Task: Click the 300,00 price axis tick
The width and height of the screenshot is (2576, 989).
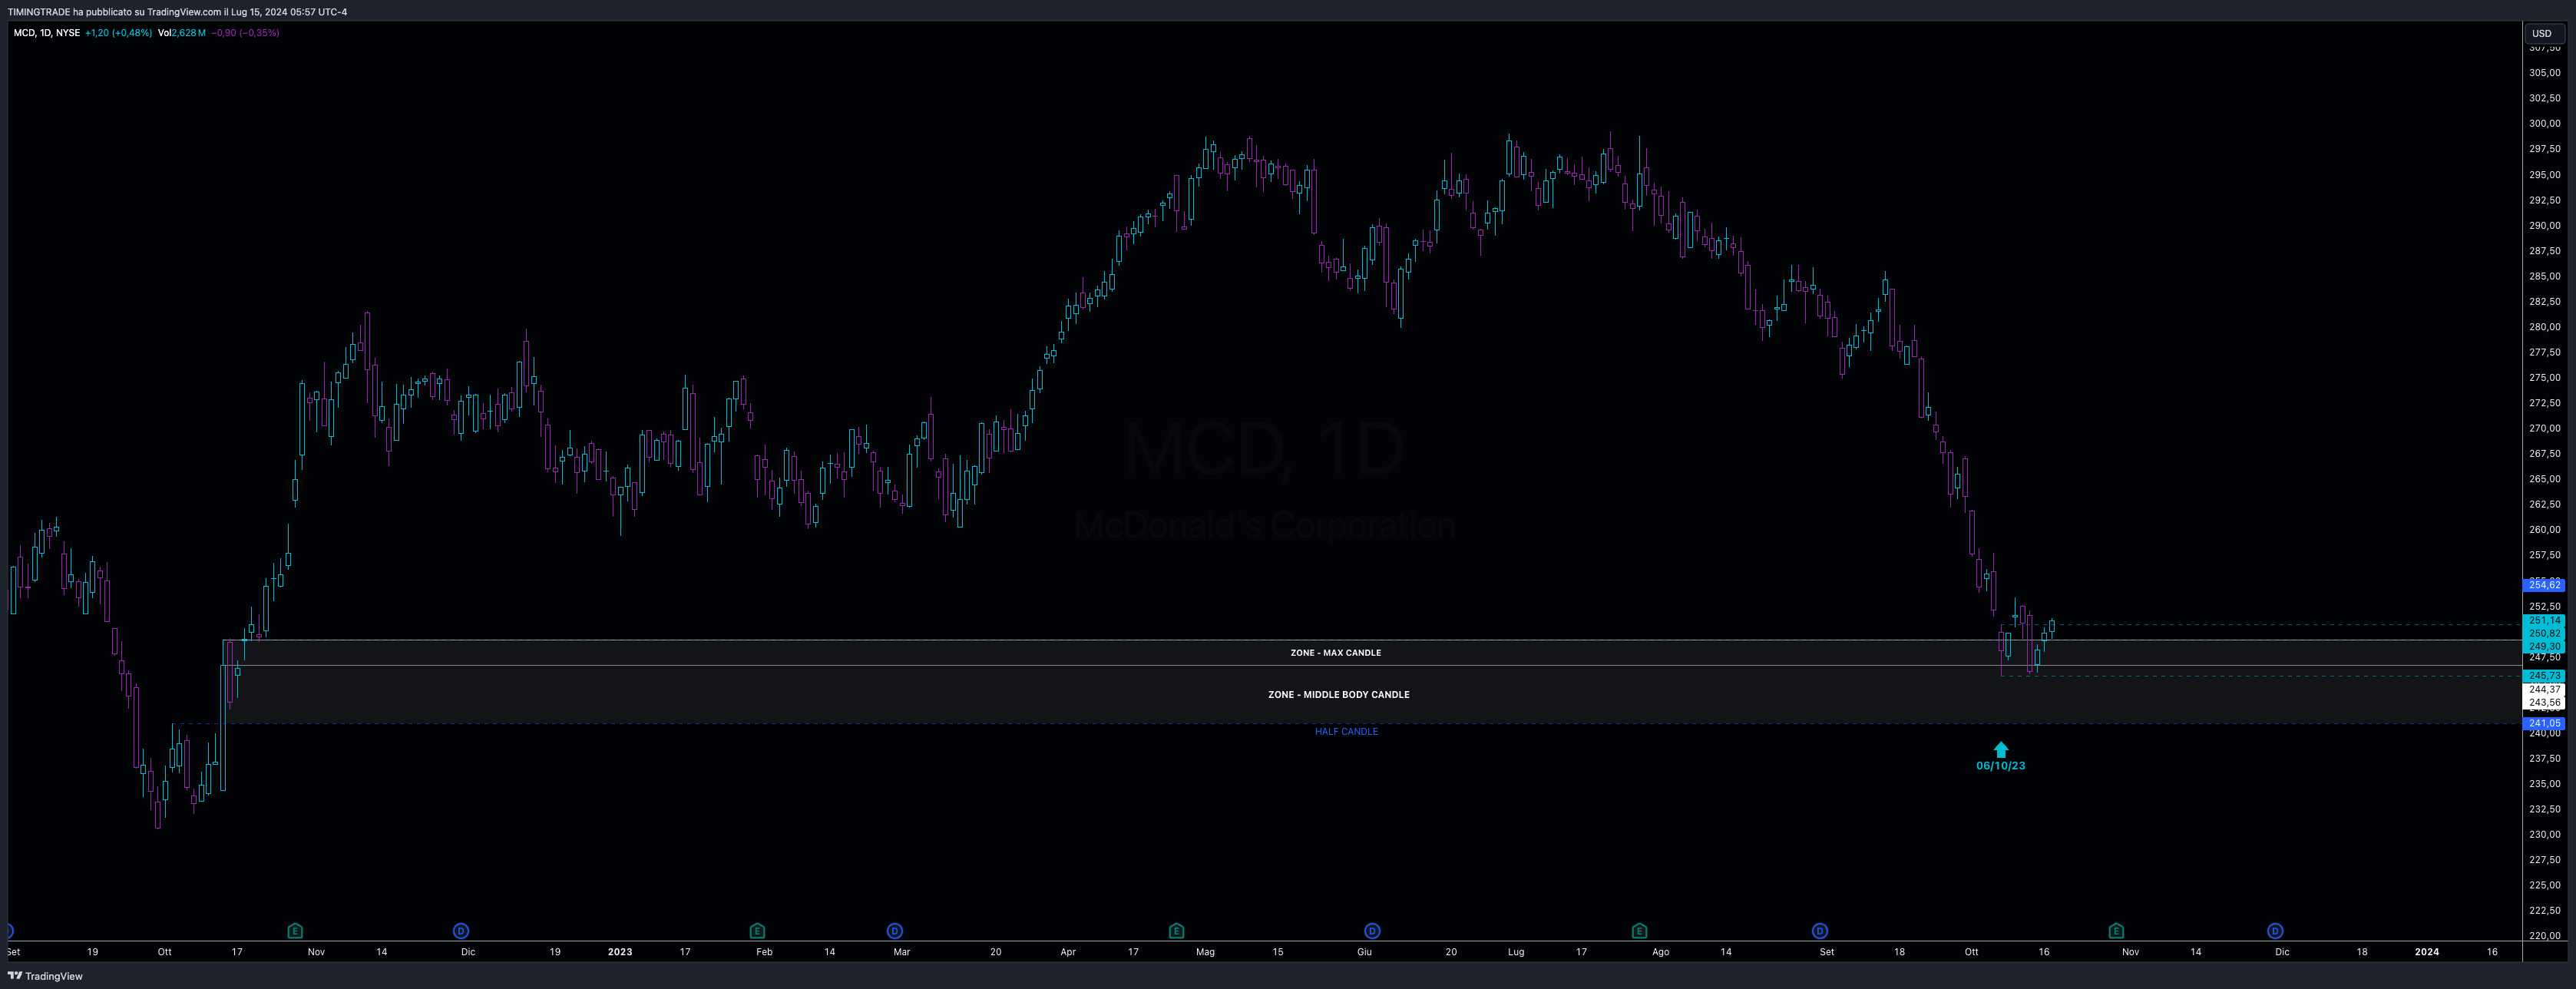Action: coord(2545,124)
